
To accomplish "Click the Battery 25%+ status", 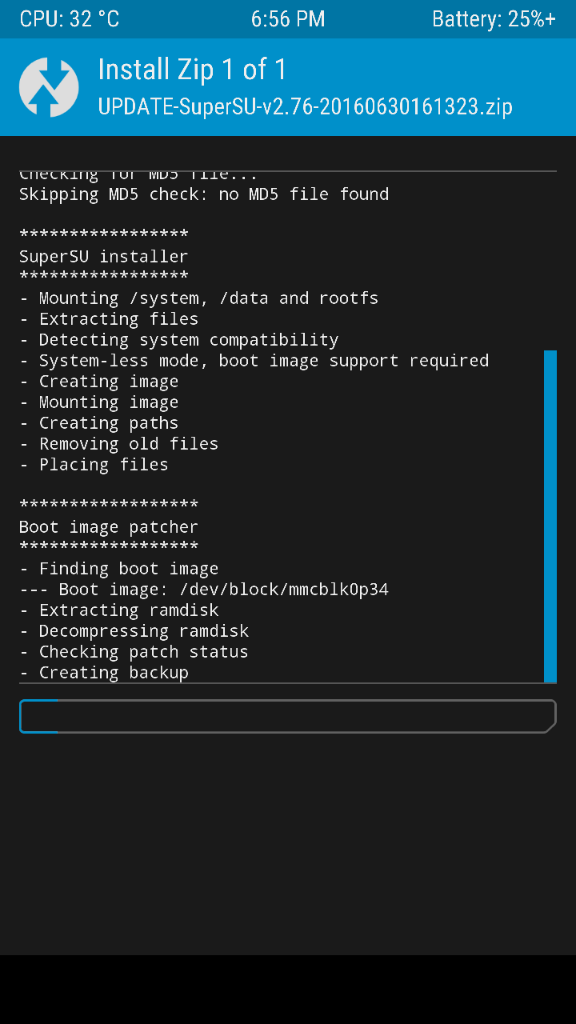I will coord(494,19).
